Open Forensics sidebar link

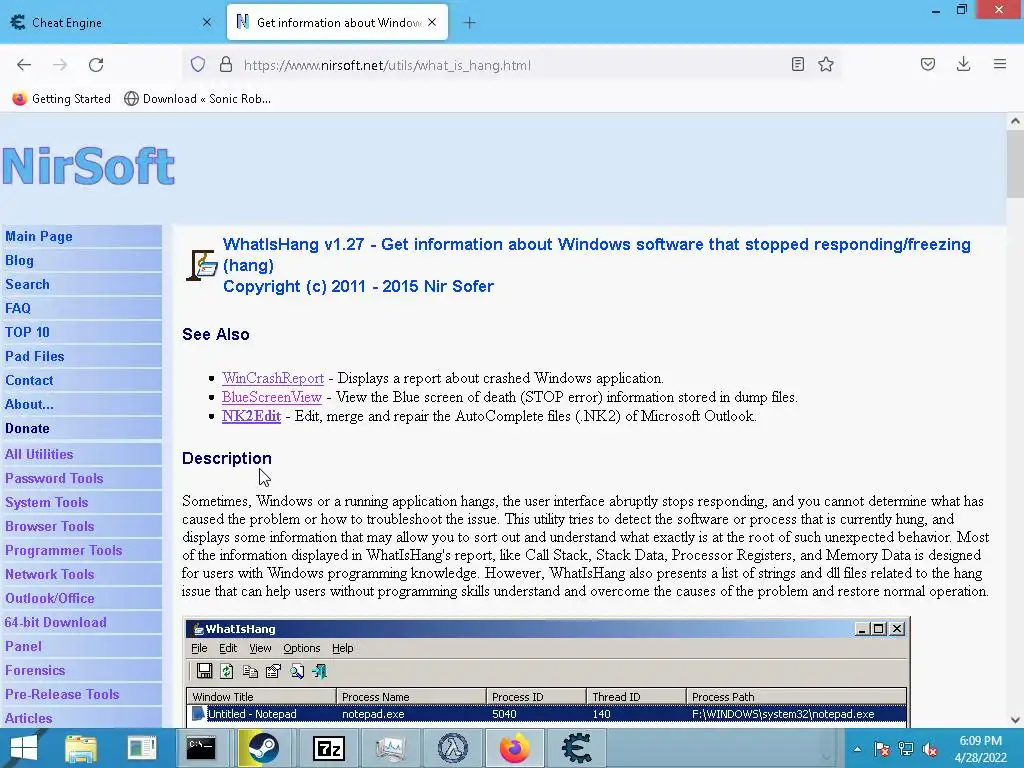click(35, 671)
